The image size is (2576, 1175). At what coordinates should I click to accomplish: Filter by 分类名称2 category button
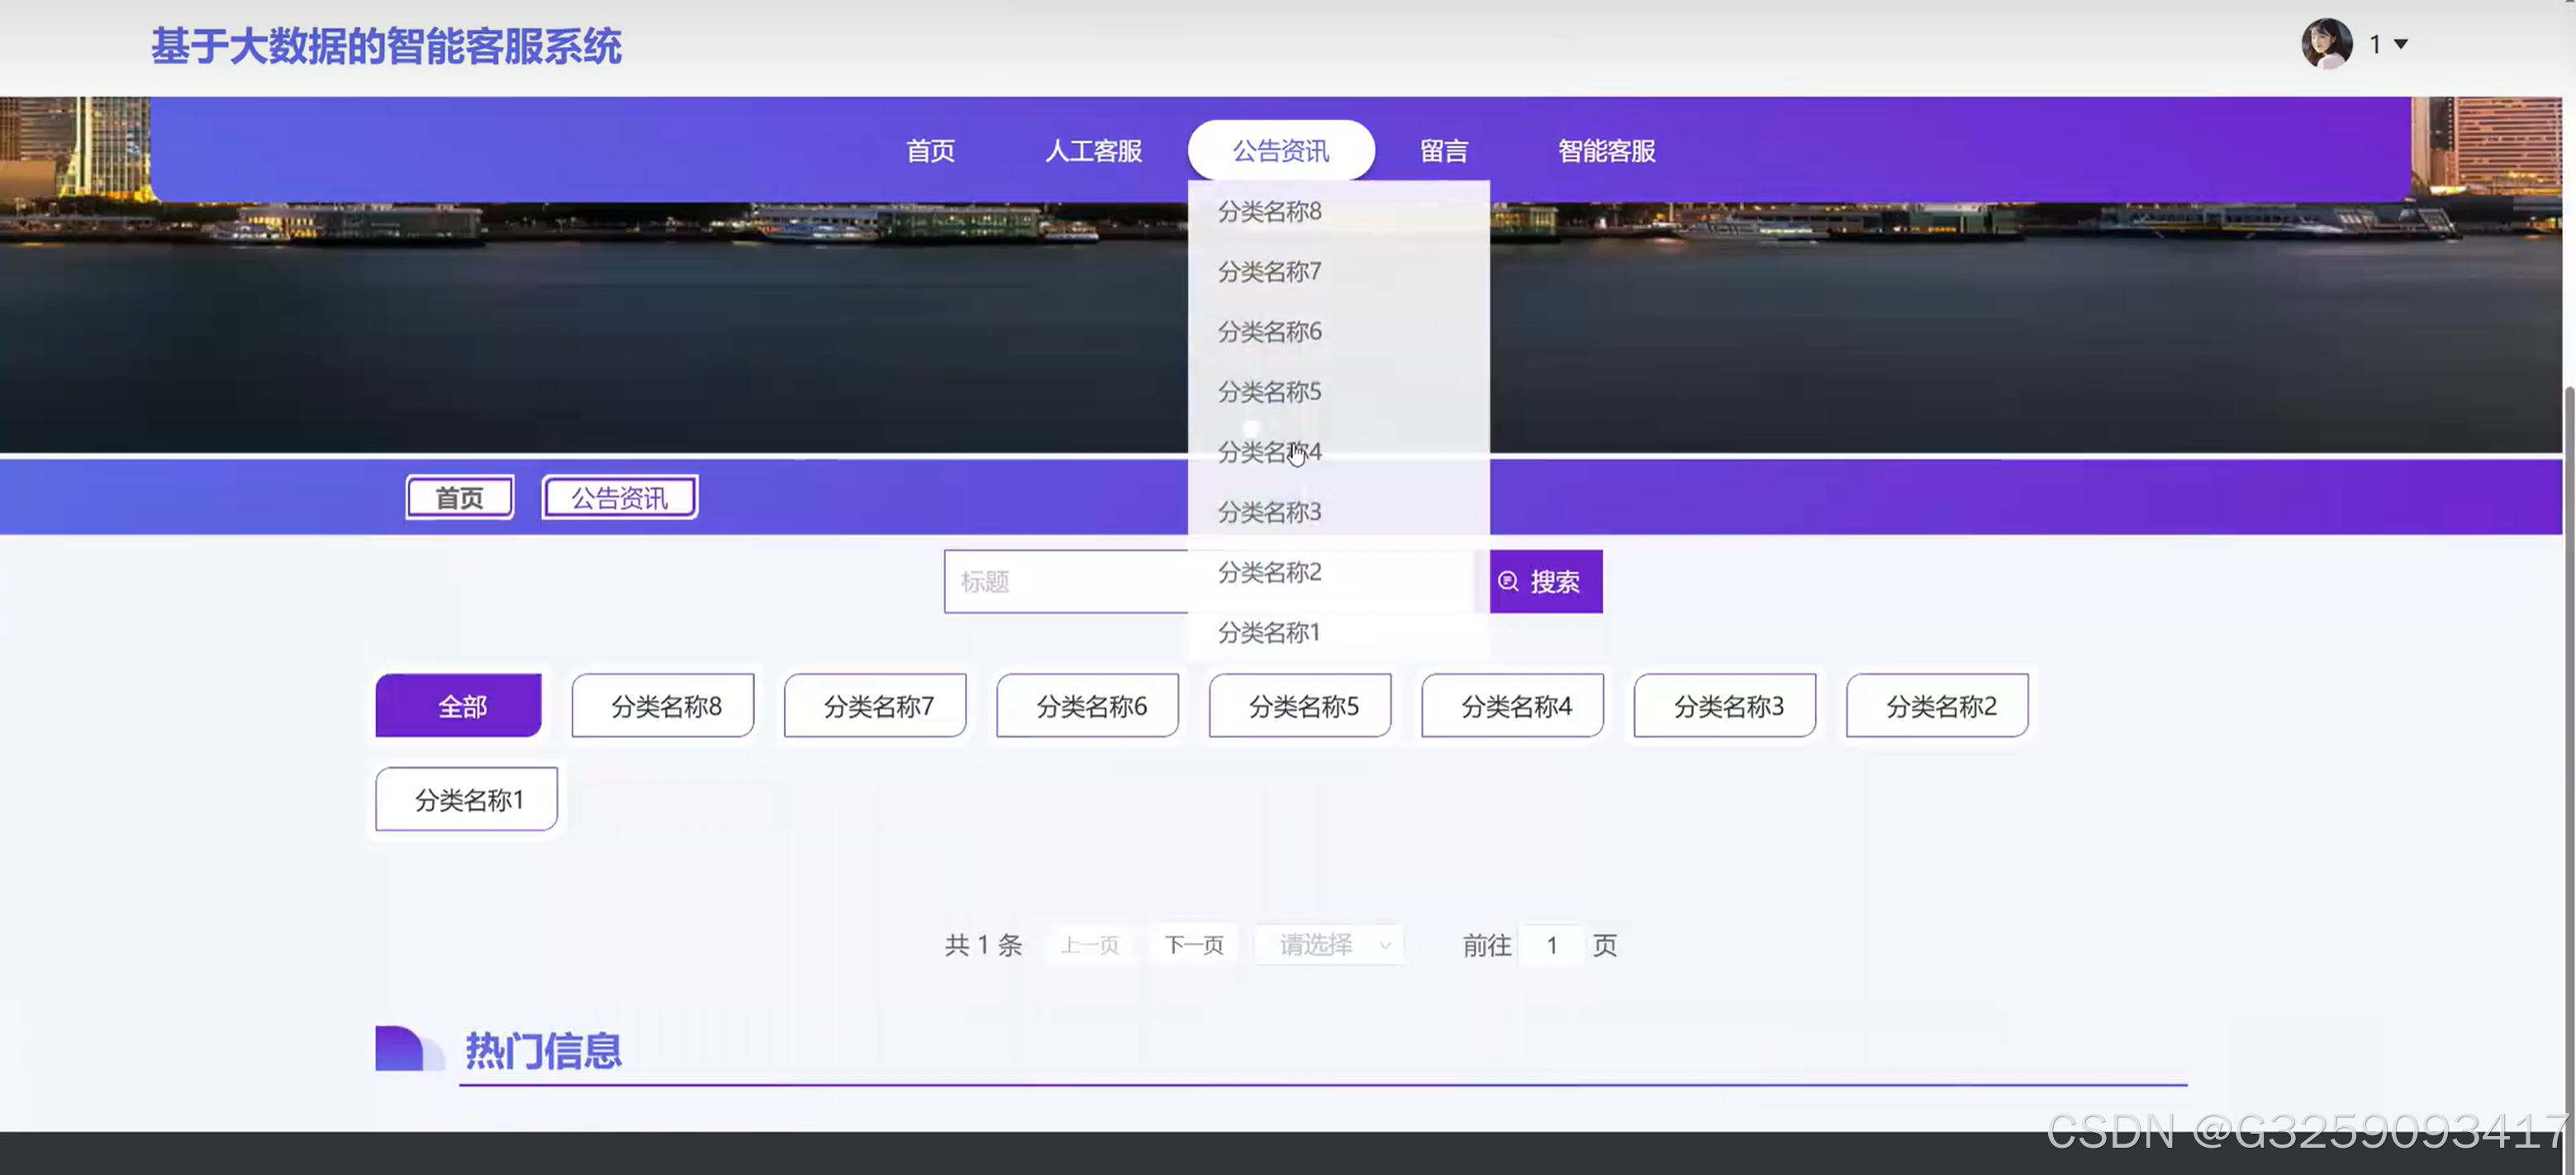[x=1937, y=705]
